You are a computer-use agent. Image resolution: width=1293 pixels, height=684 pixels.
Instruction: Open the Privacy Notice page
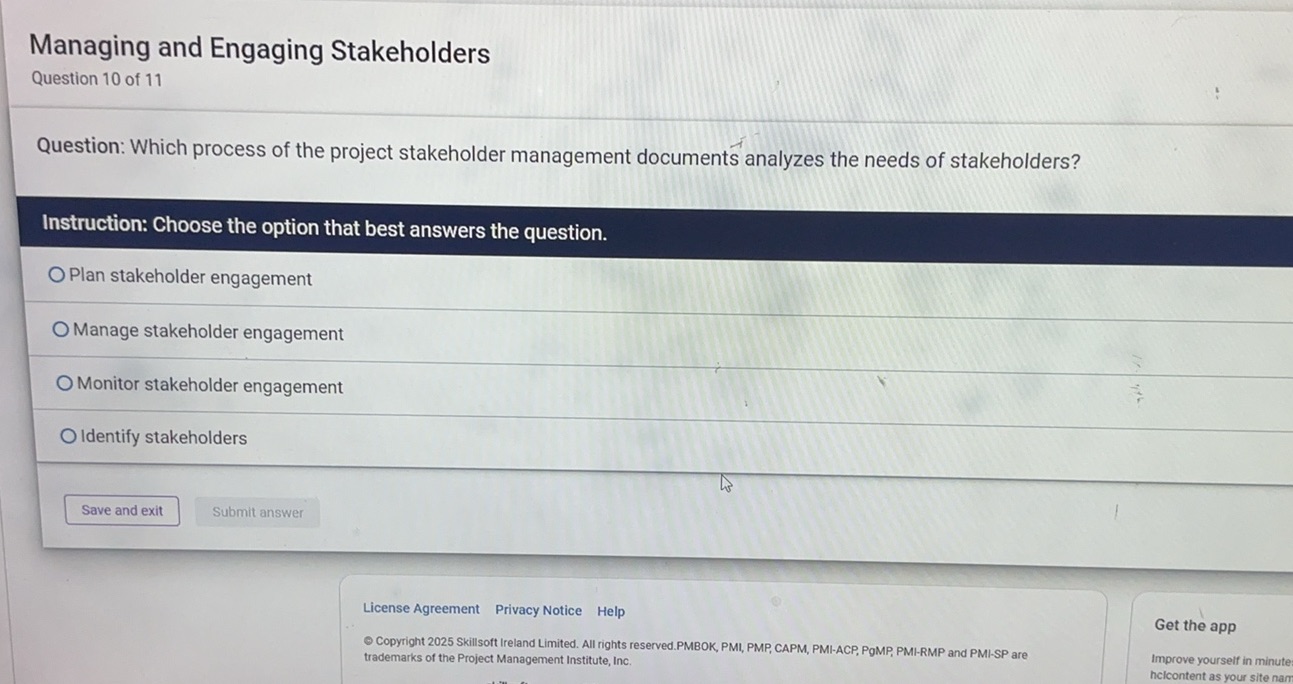[538, 610]
